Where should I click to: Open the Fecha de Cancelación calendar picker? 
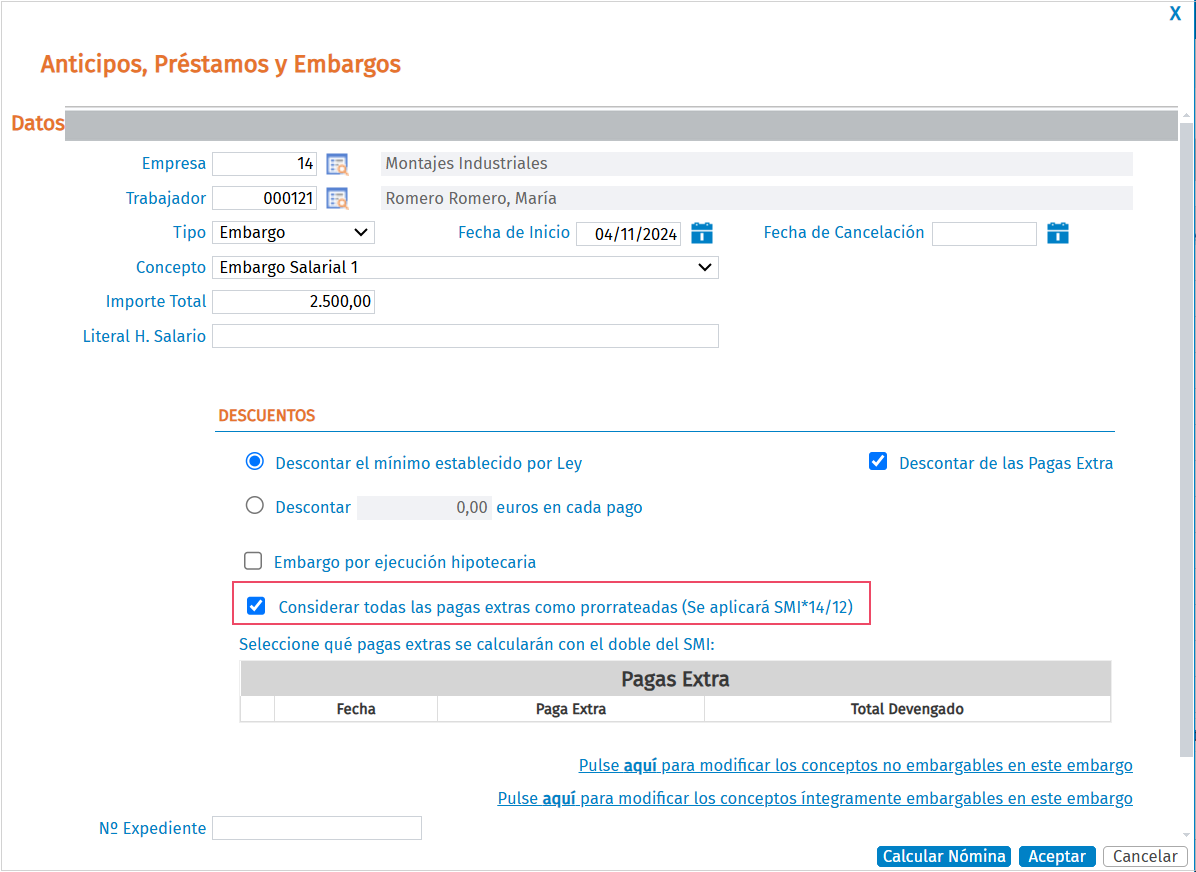coord(1058,233)
